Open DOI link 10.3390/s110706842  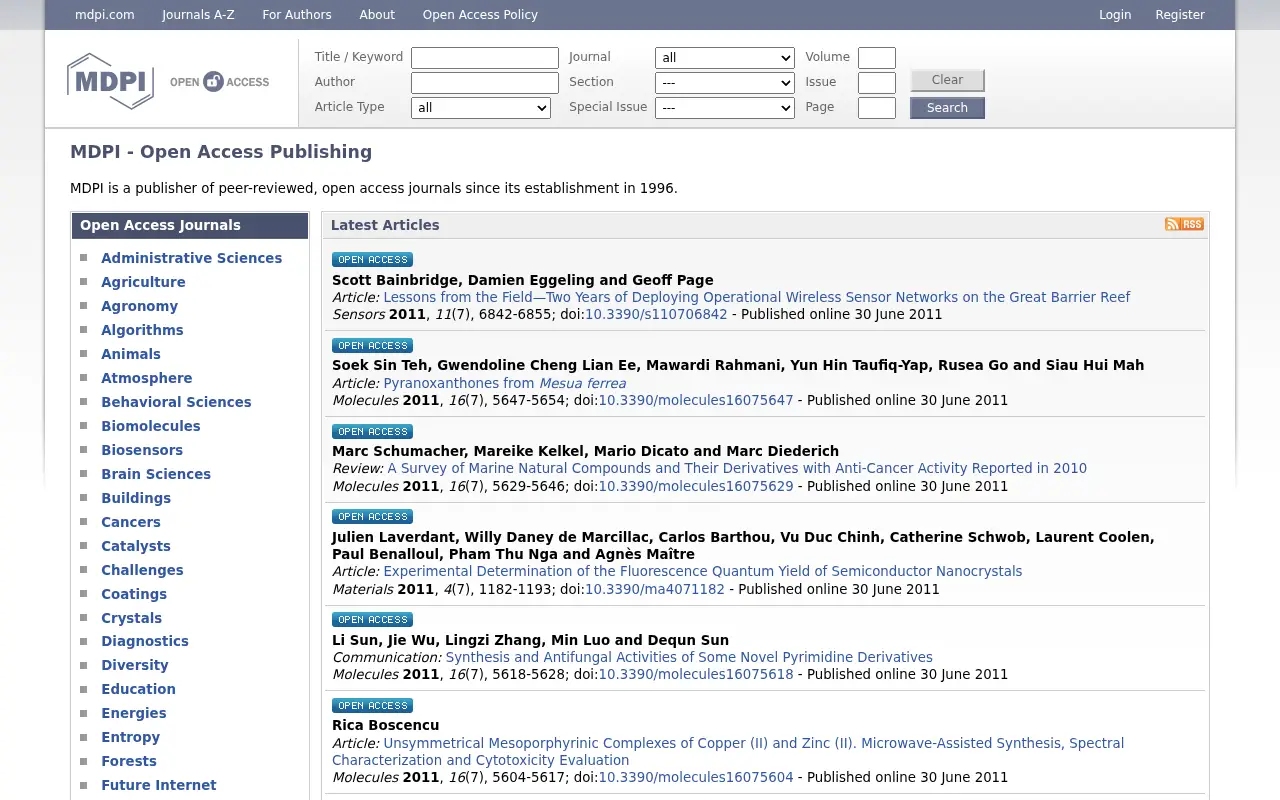click(656, 314)
